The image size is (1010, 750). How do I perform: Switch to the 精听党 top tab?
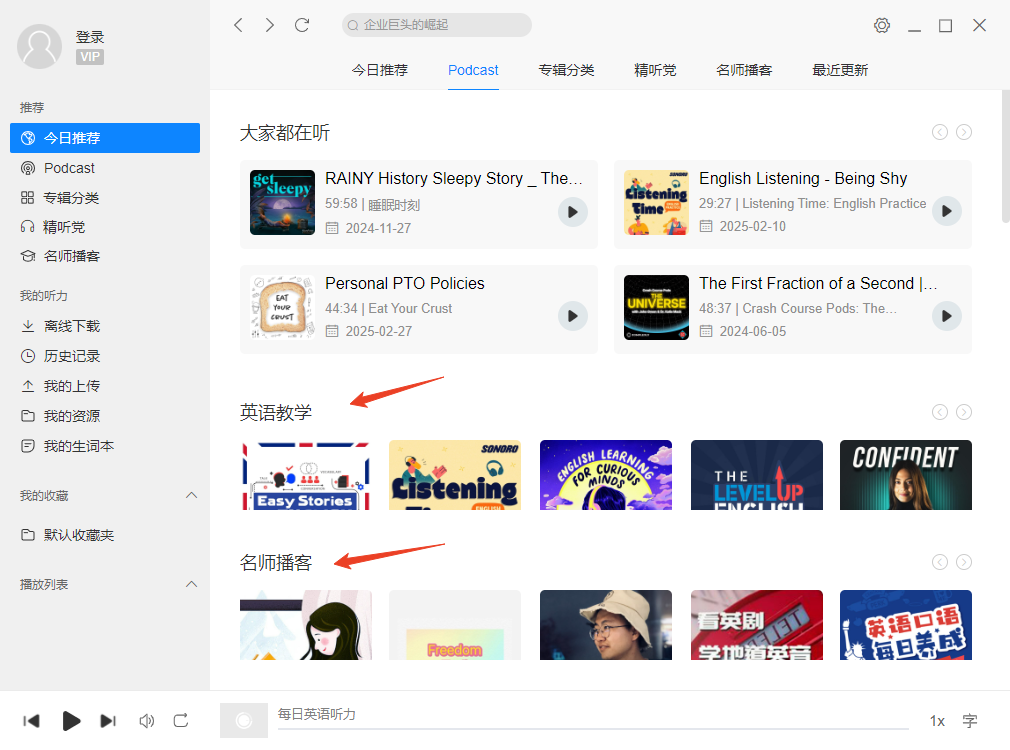point(655,70)
